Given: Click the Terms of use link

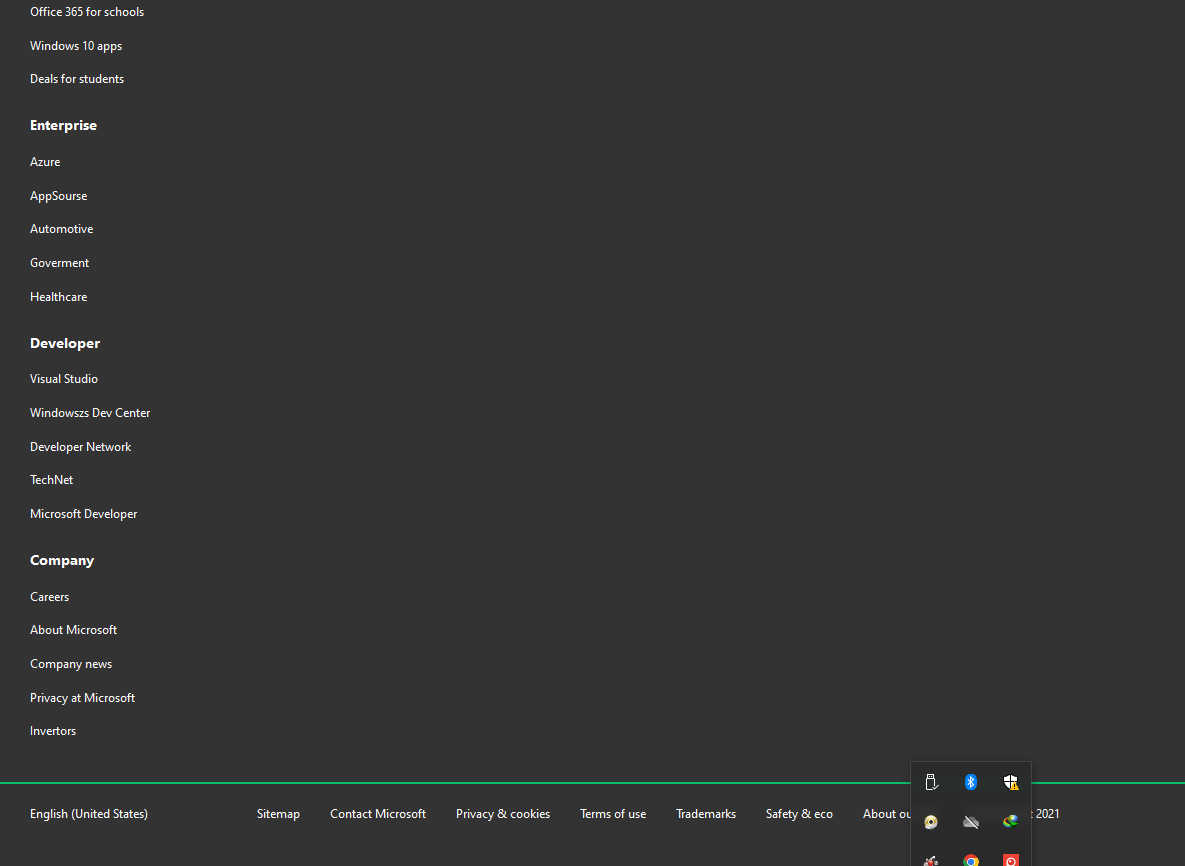Looking at the screenshot, I should point(613,814).
